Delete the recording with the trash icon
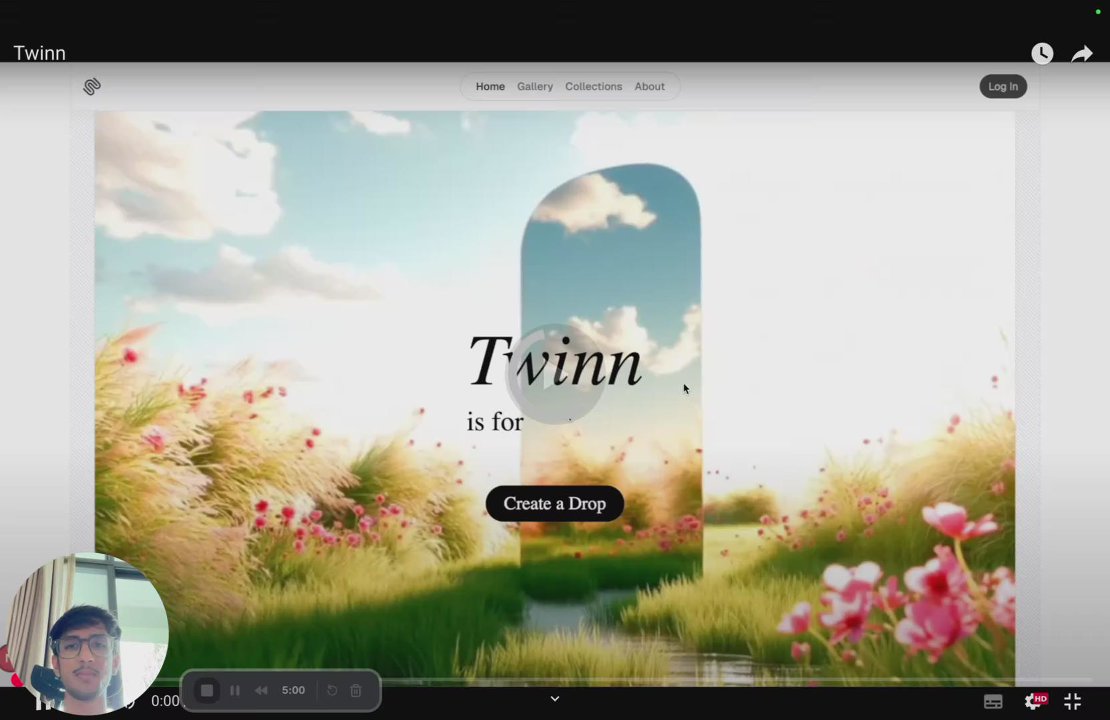Screen dimensions: 1110x720 click(x=356, y=690)
